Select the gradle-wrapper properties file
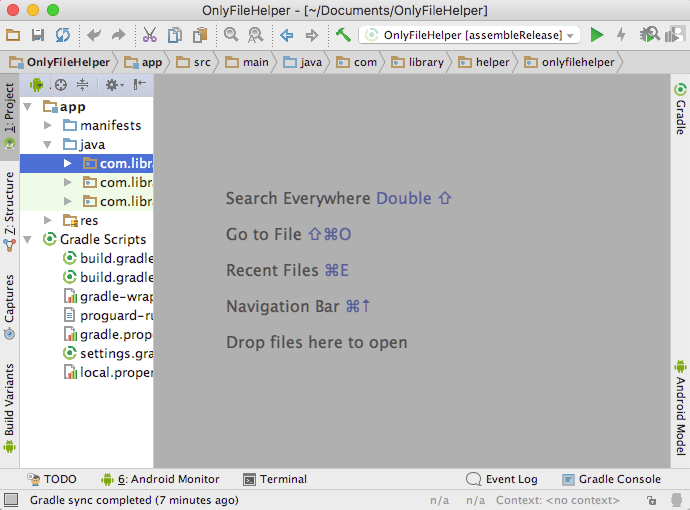 point(108,297)
